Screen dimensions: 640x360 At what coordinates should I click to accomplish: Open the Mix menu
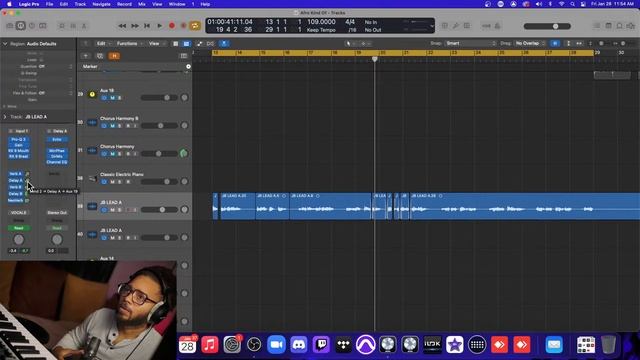tap(142, 4)
